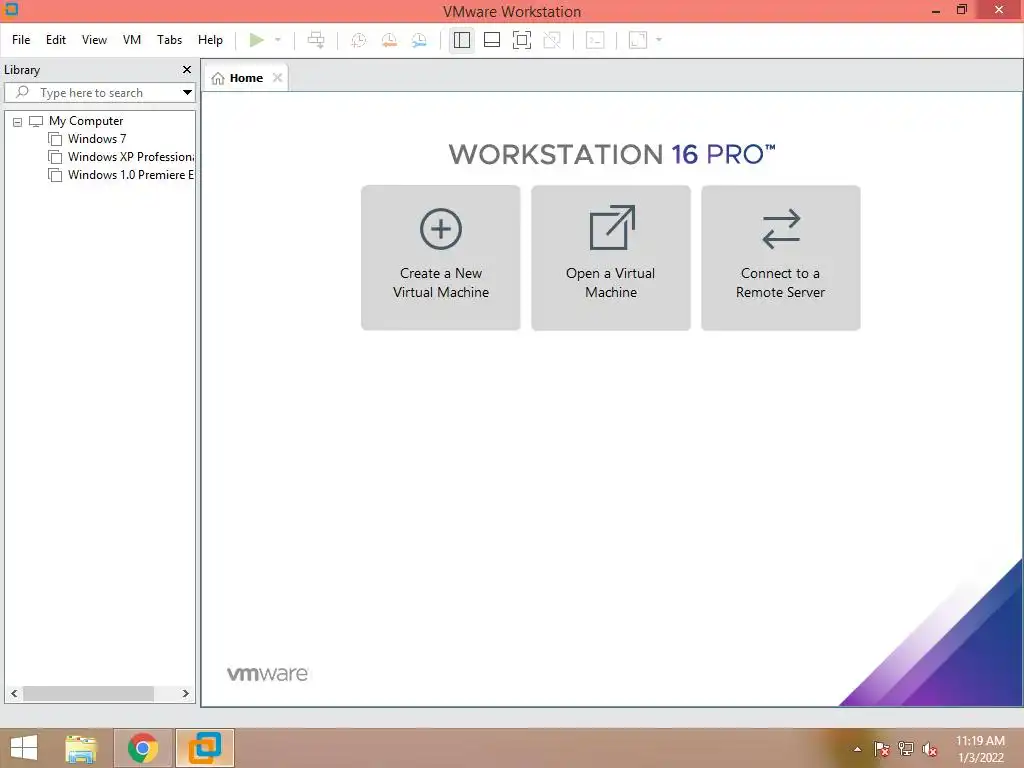Open Google Chrome from the taskbar
The image size is (1024, 768).
(142, 748)
